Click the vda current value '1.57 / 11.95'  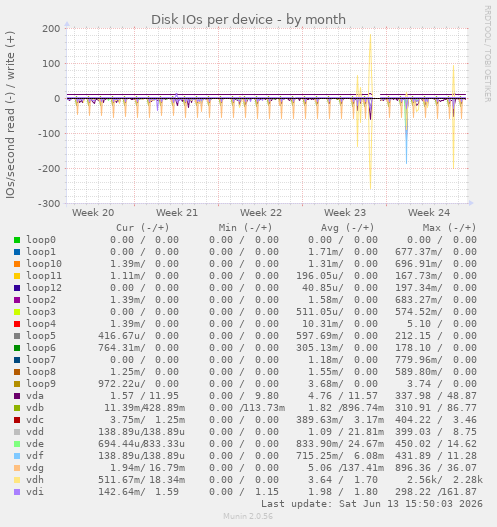point(144,396)
